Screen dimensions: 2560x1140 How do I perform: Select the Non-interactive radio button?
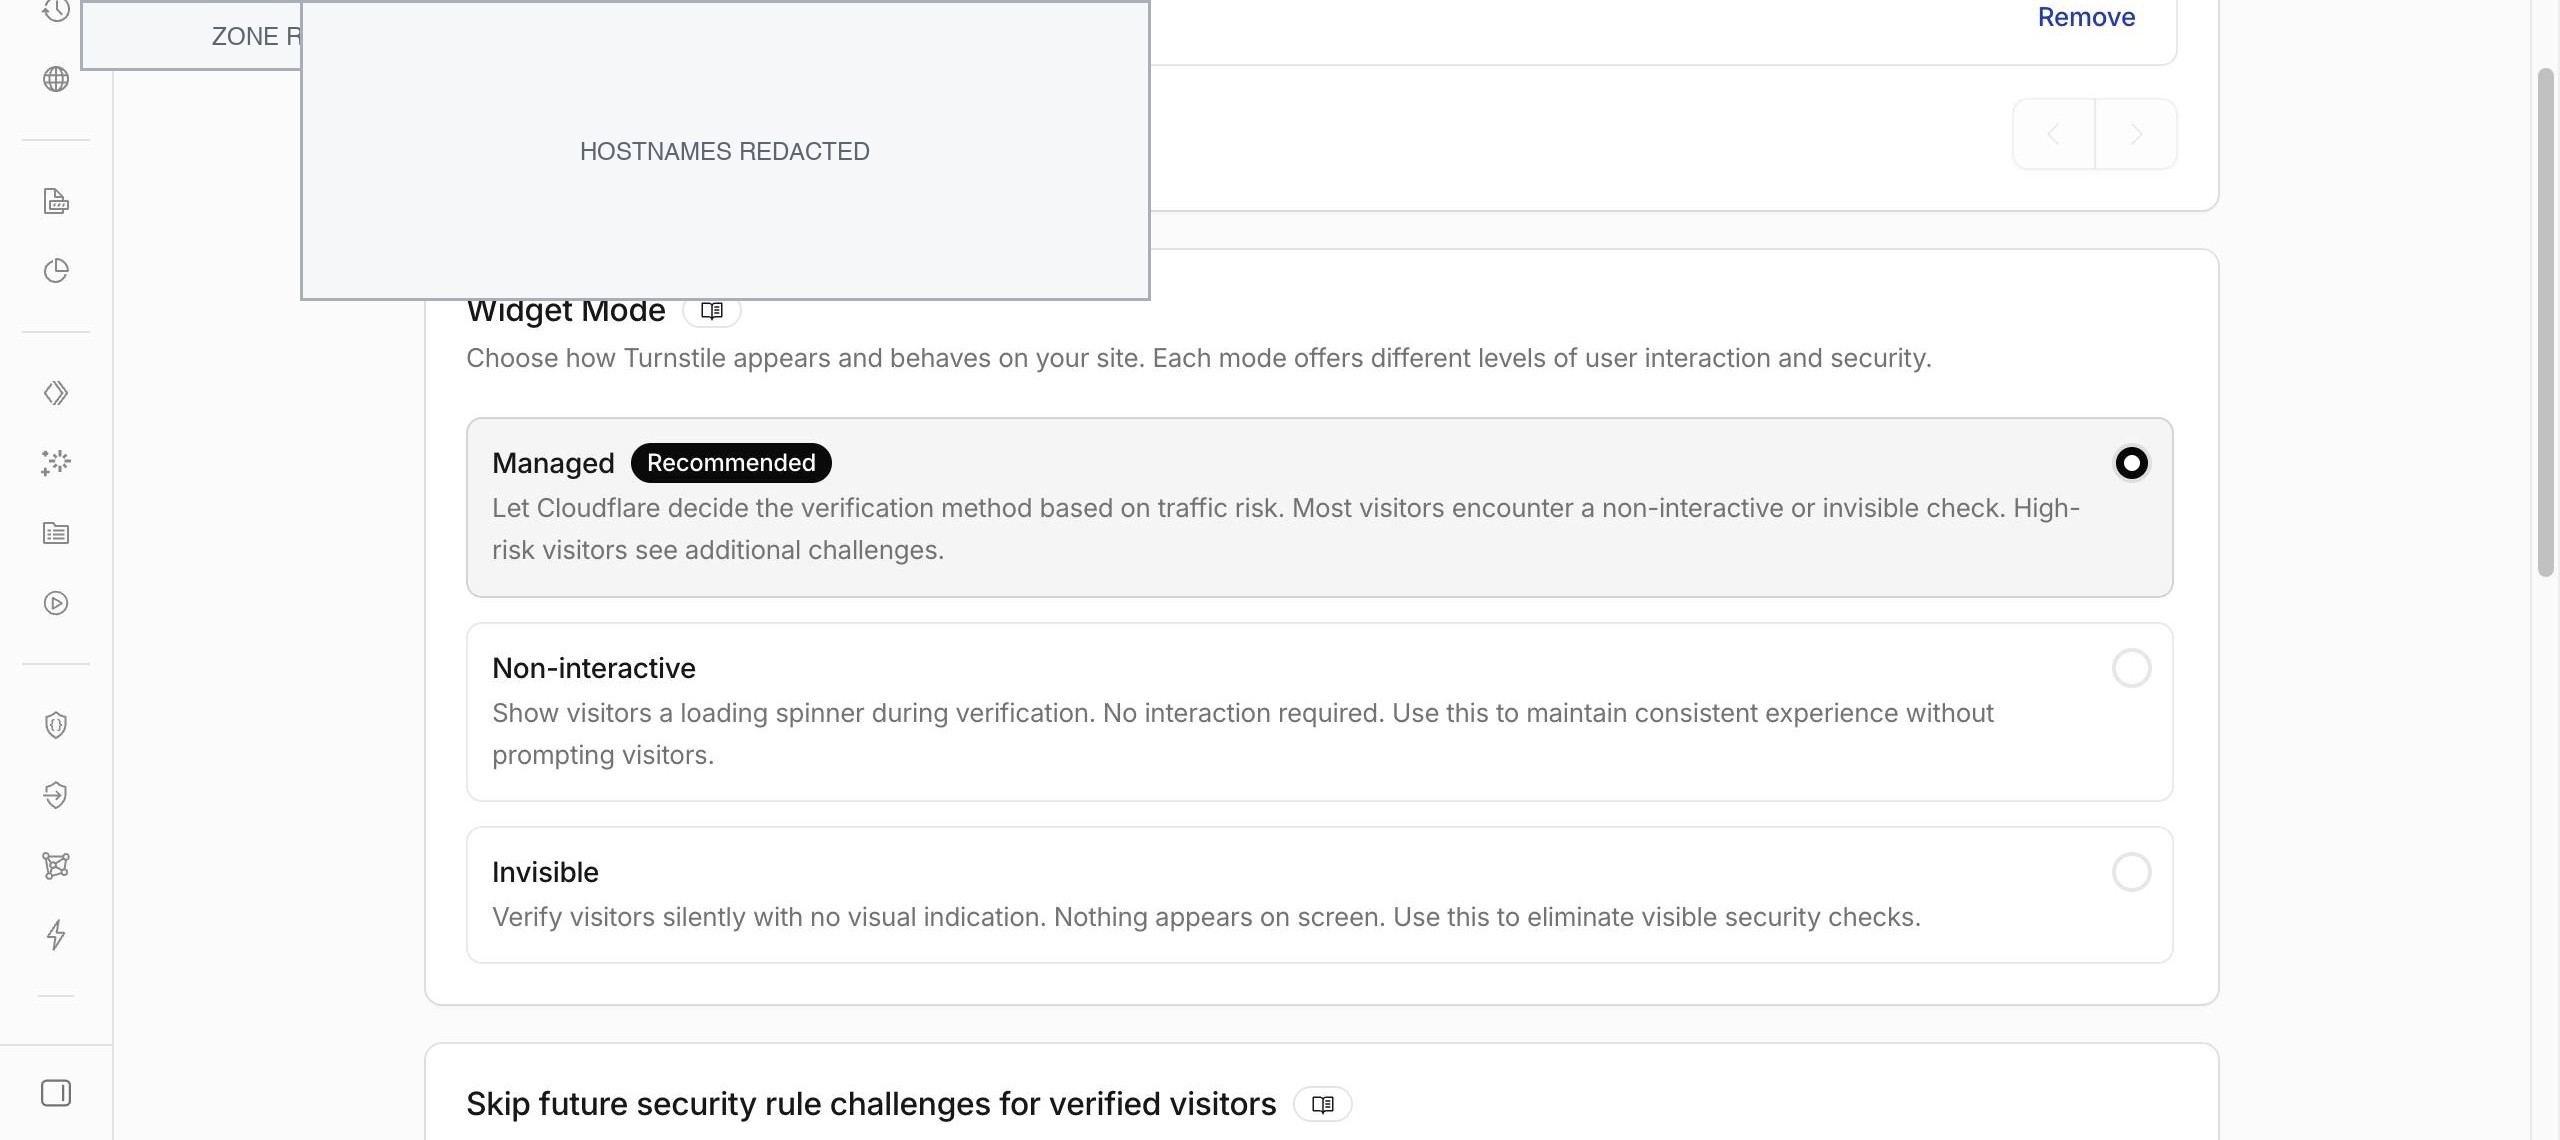[x=2131, y=668]
